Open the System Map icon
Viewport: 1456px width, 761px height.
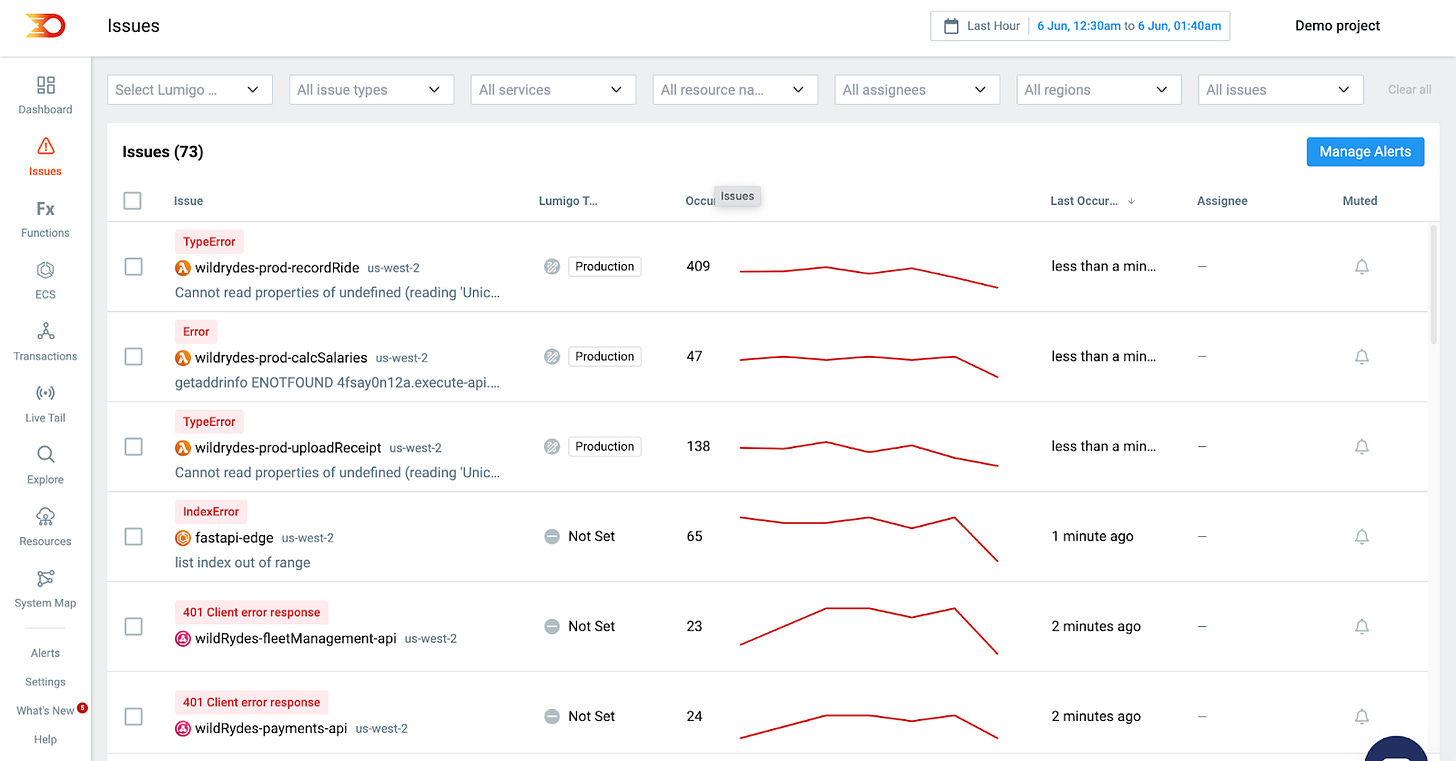pos(45,579)
